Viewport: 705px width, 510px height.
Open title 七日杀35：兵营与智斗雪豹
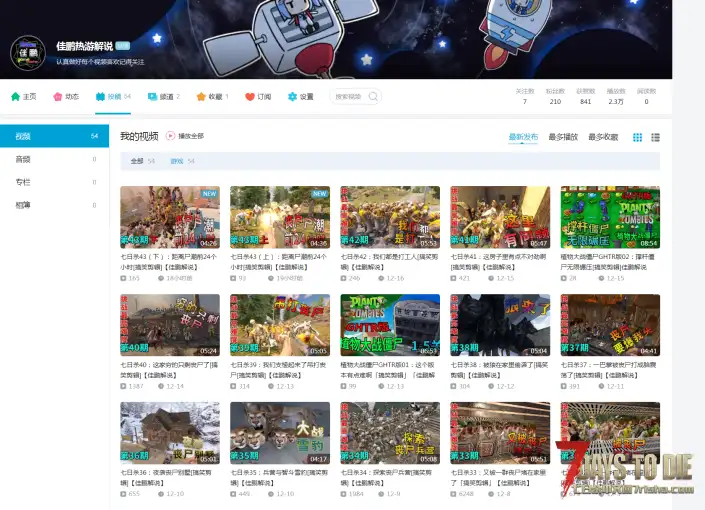coord(279,478)
